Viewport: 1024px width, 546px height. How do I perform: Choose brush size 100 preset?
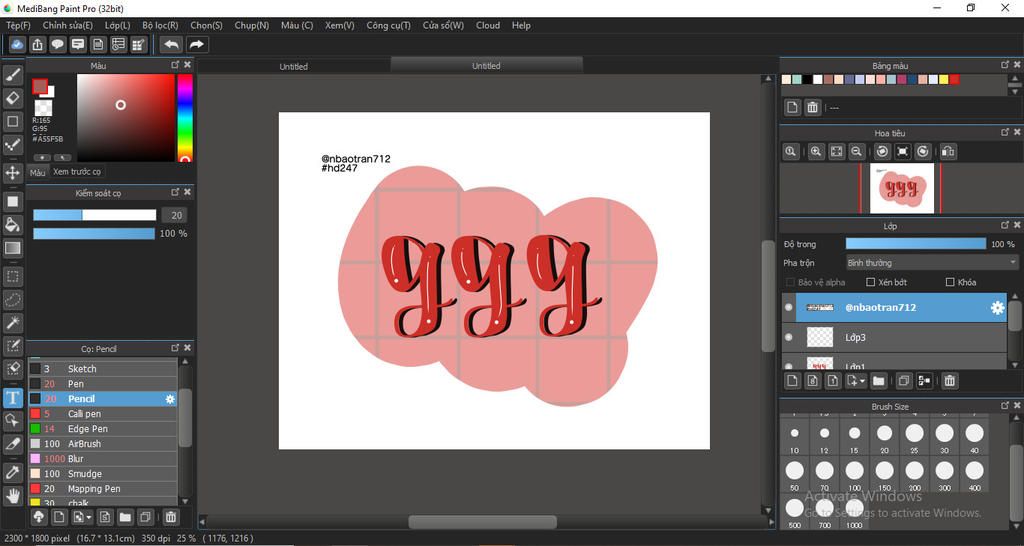(854, 474)
